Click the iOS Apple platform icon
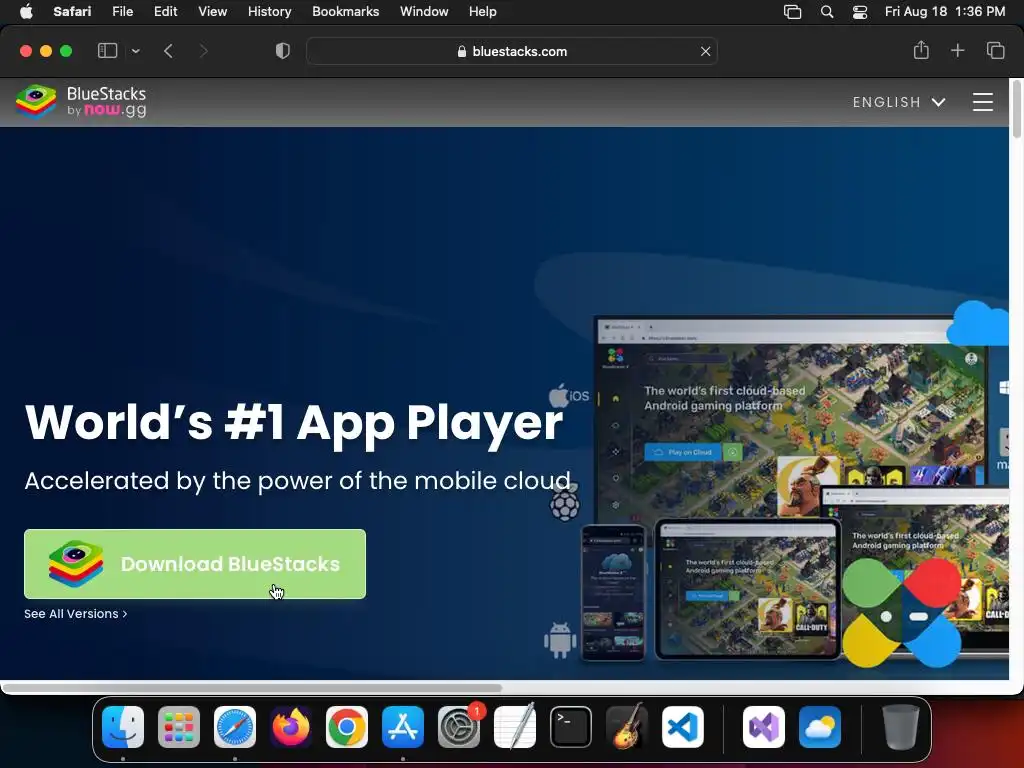The image size is (1024, 768). [569, 395]
